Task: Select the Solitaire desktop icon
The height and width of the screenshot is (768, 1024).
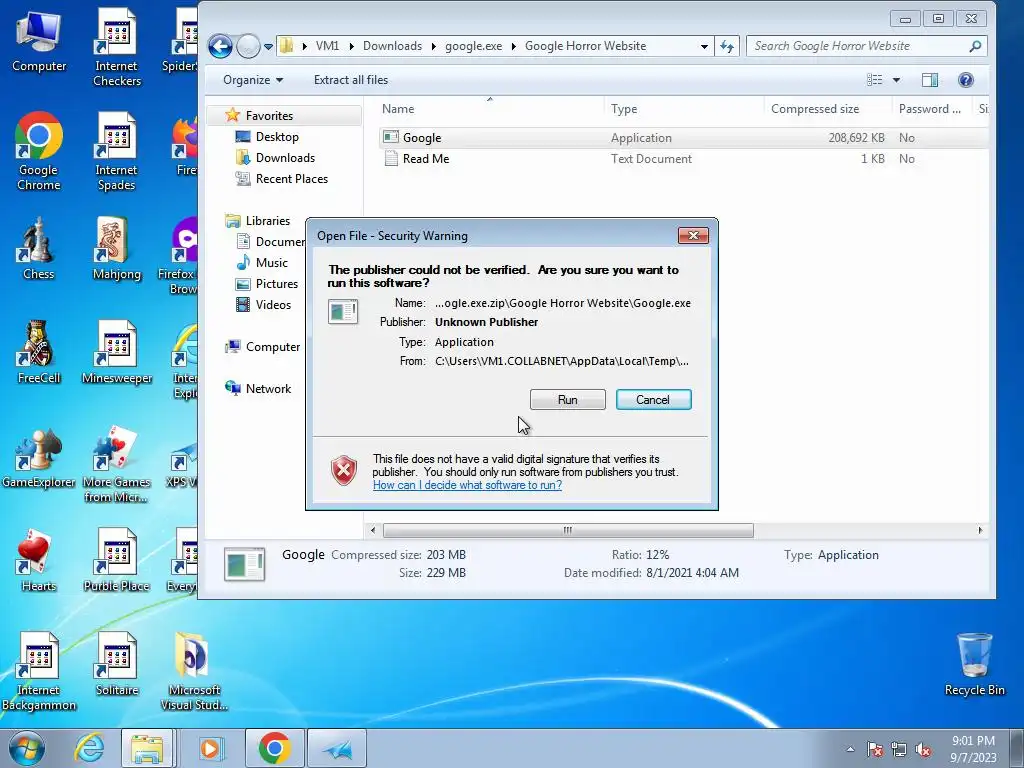Action: 117,665
